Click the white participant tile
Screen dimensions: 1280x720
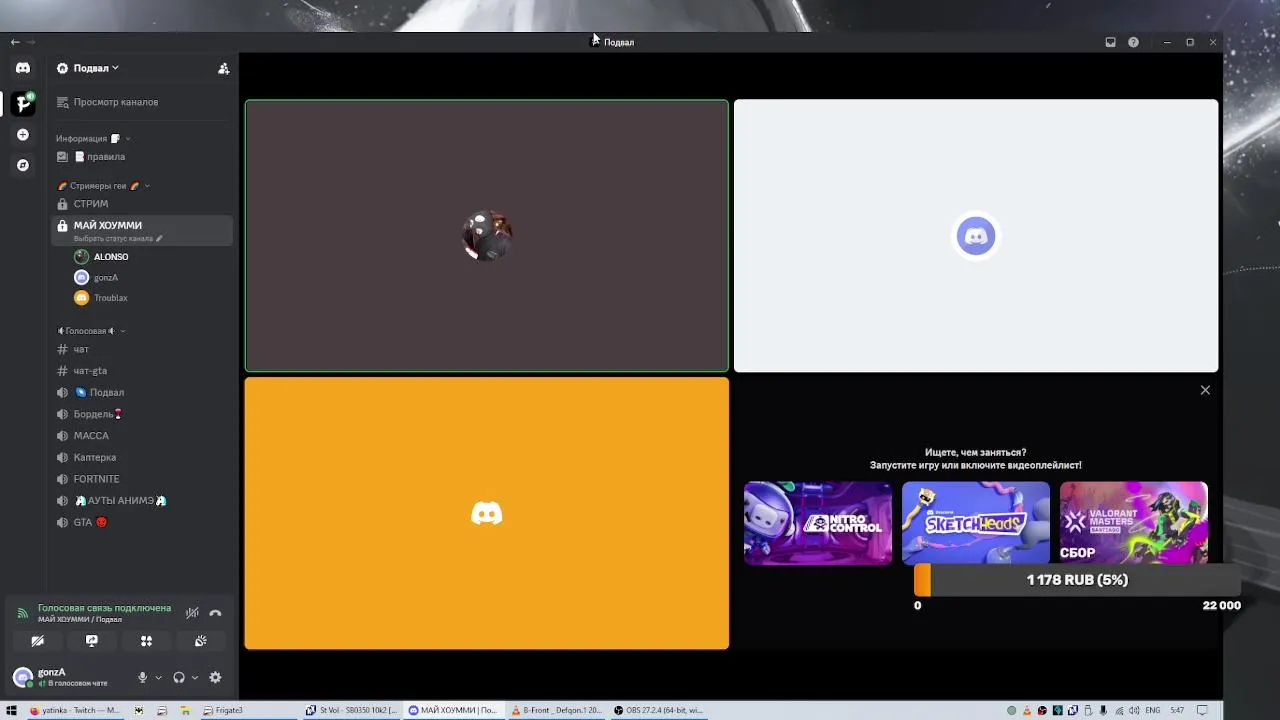pos(976,236)
